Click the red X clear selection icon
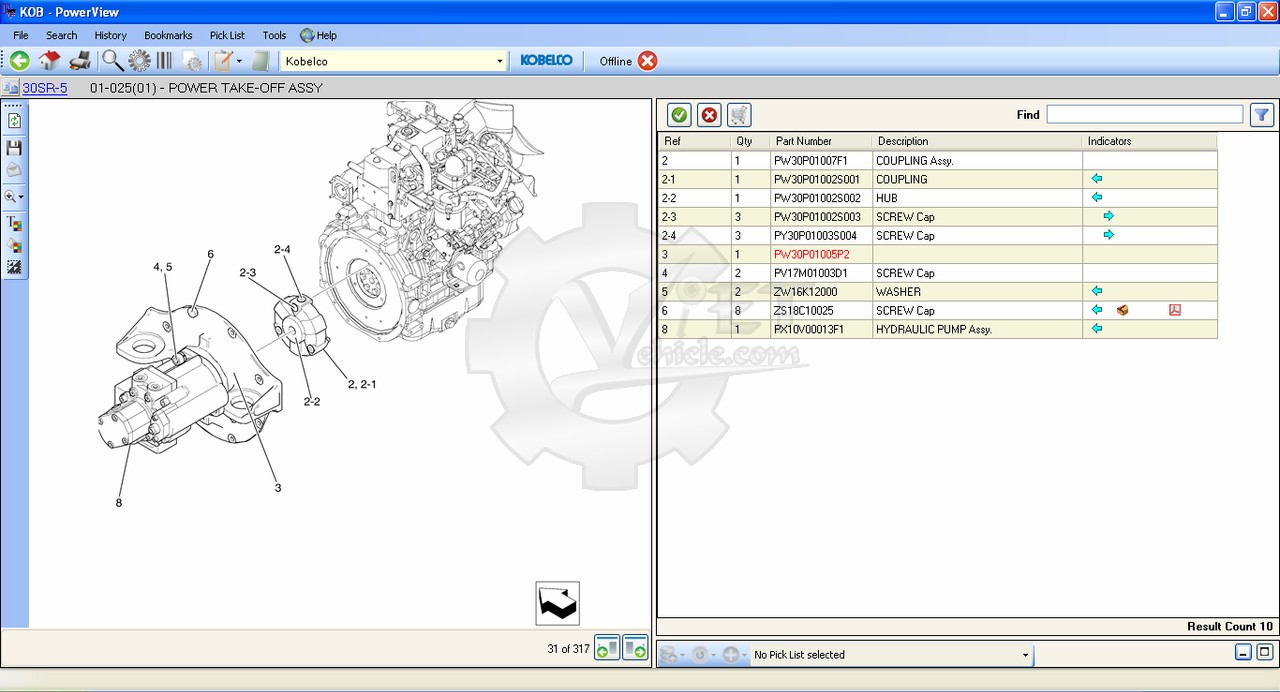The height and width of the screenshot is (692, 1280). (x=709, y=115)
